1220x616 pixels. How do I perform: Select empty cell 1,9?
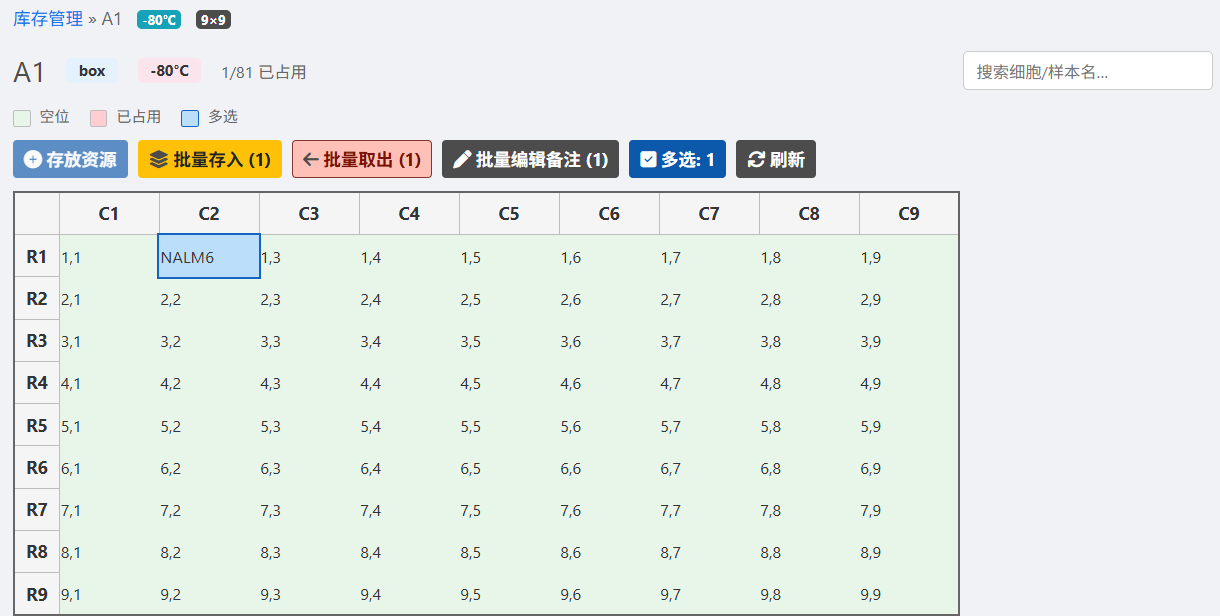click(x=908, y=256)
